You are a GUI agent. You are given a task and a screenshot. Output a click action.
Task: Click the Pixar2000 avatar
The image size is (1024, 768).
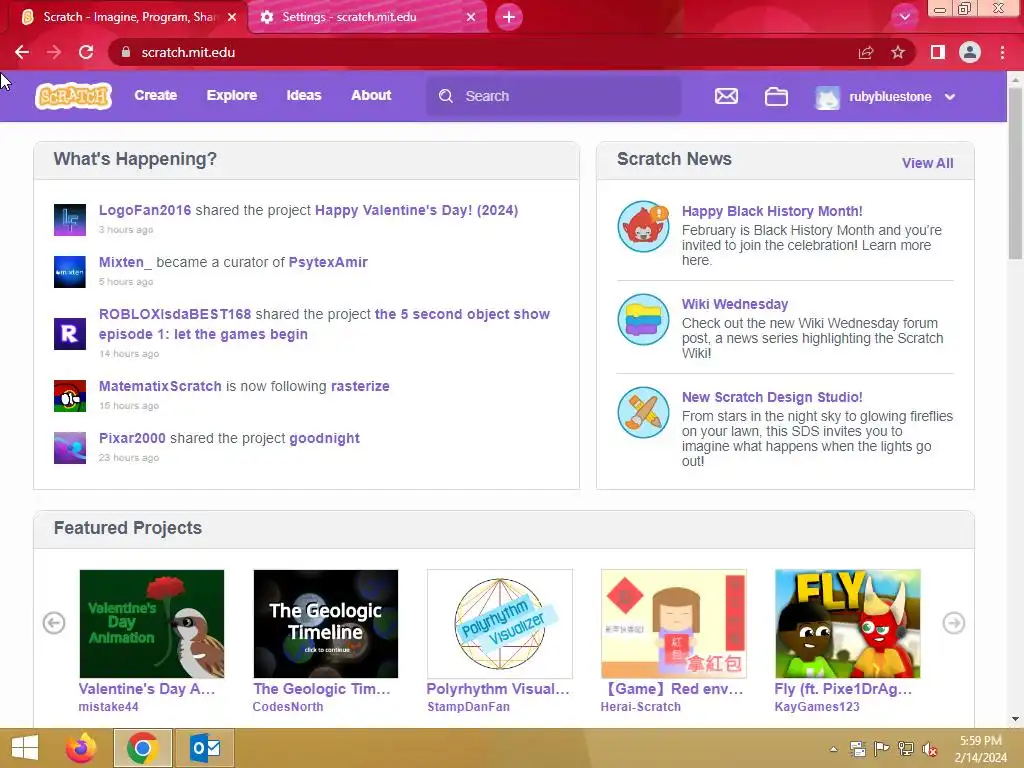tap(70, 448)
